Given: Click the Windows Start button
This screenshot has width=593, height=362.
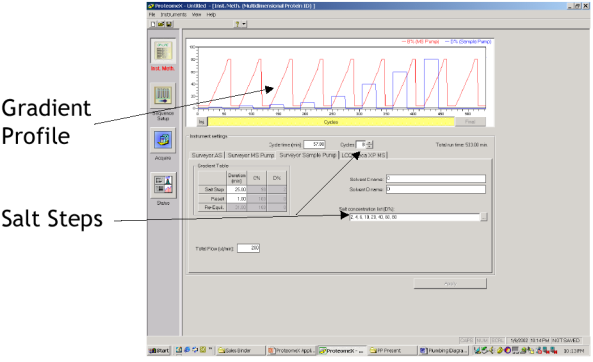Looking at the screenshot, I should coord(159,351).
